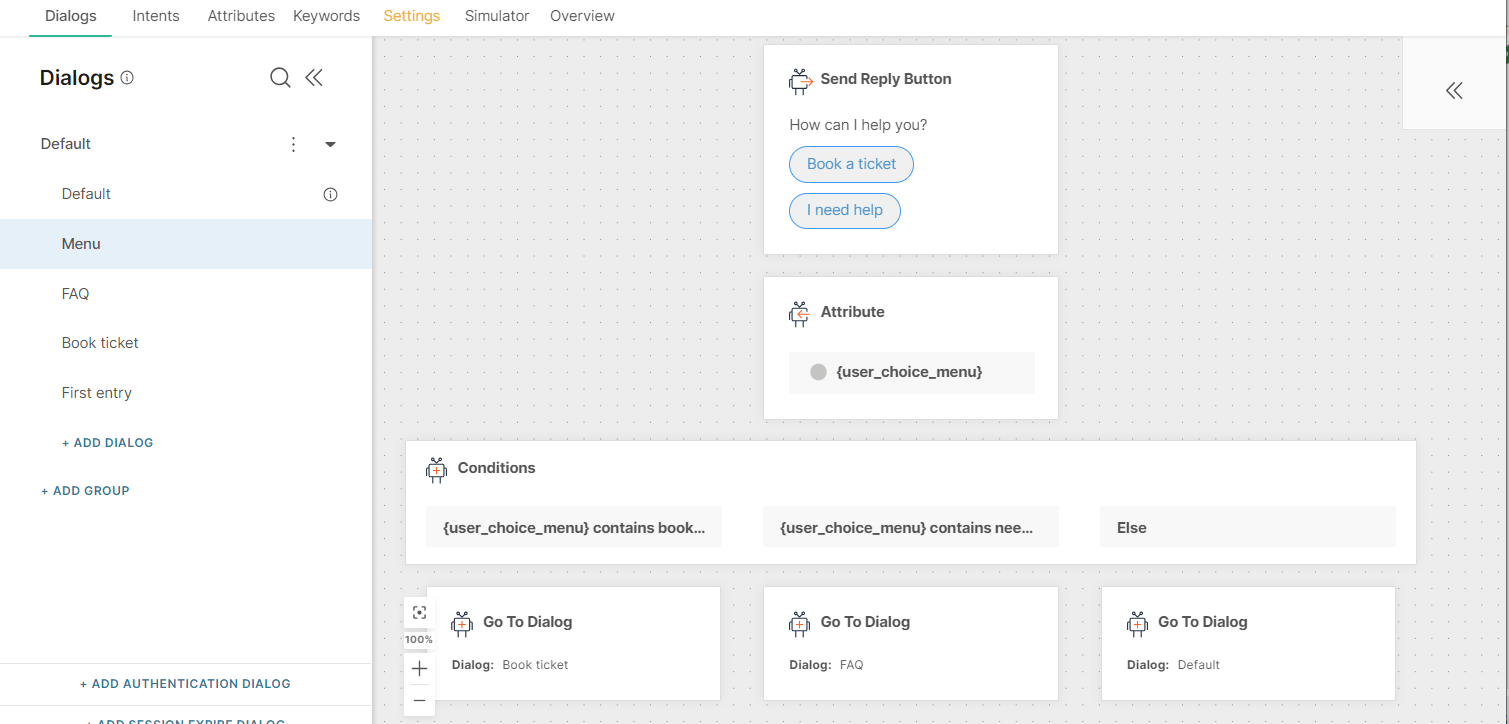The image size is (1509, 724).
Task: Collapse the Default group arrow
Action: click(x=330, y=144)
